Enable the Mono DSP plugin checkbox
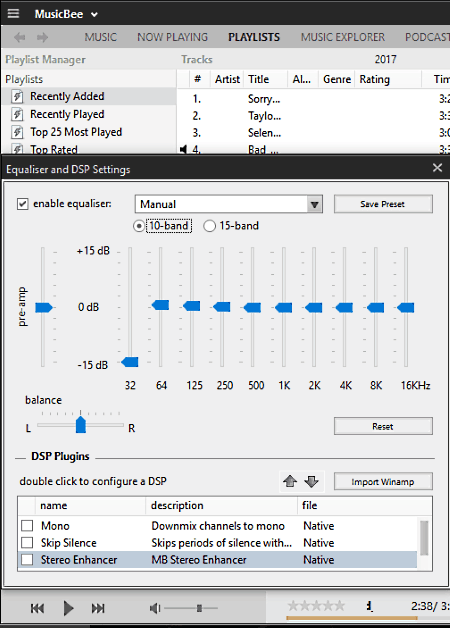Image resolution: width=450 pixels, height=628 pixels. pyautogui.click(x=27, y=525)
